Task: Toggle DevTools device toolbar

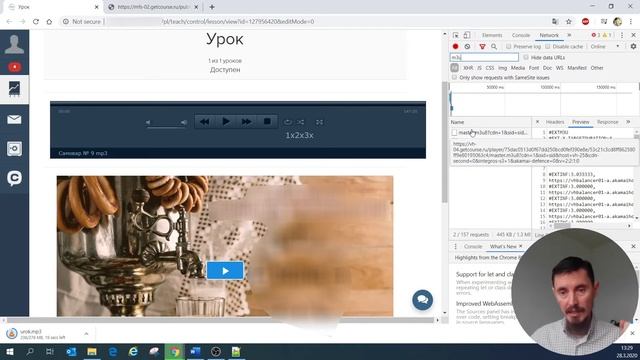Action: click(x=467, y=35)
